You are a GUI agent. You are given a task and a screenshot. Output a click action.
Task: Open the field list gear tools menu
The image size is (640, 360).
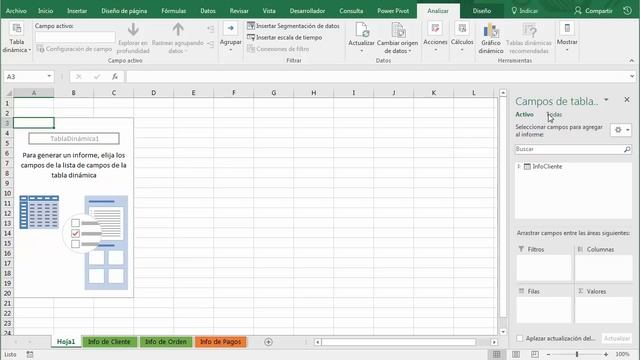(x=621, y=130)
